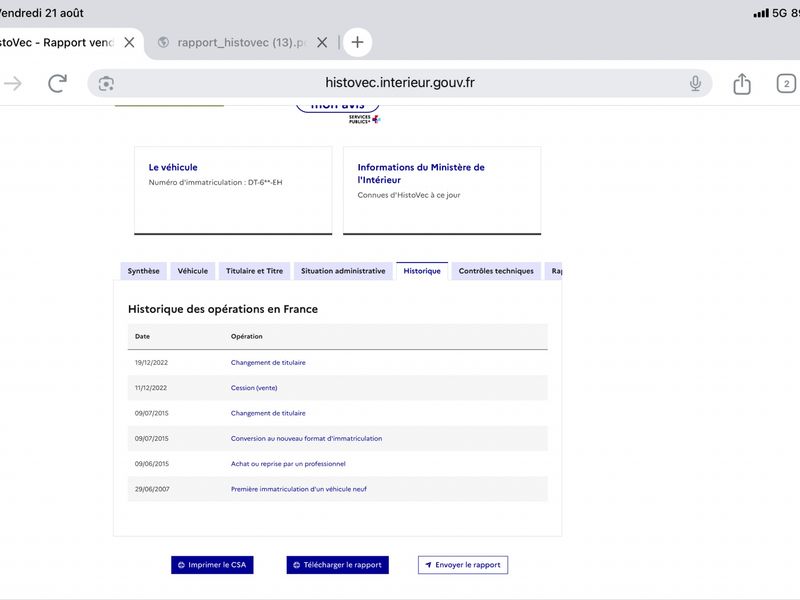The width and height of the screenshot is (800, 600).
Task: Close the rapport_histovec (13) tab
Action: pos(322,42)
